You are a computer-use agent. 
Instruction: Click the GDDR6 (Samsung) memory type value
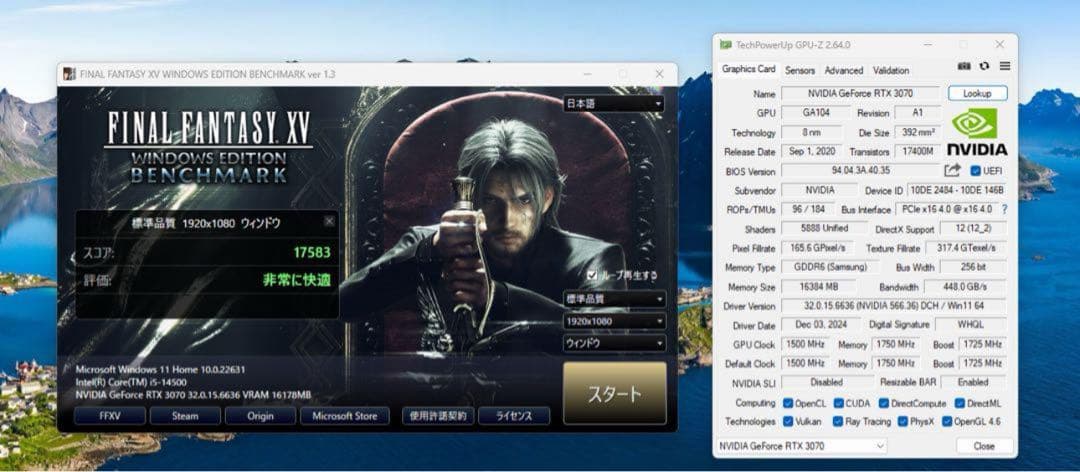click(x=831, y=267)
